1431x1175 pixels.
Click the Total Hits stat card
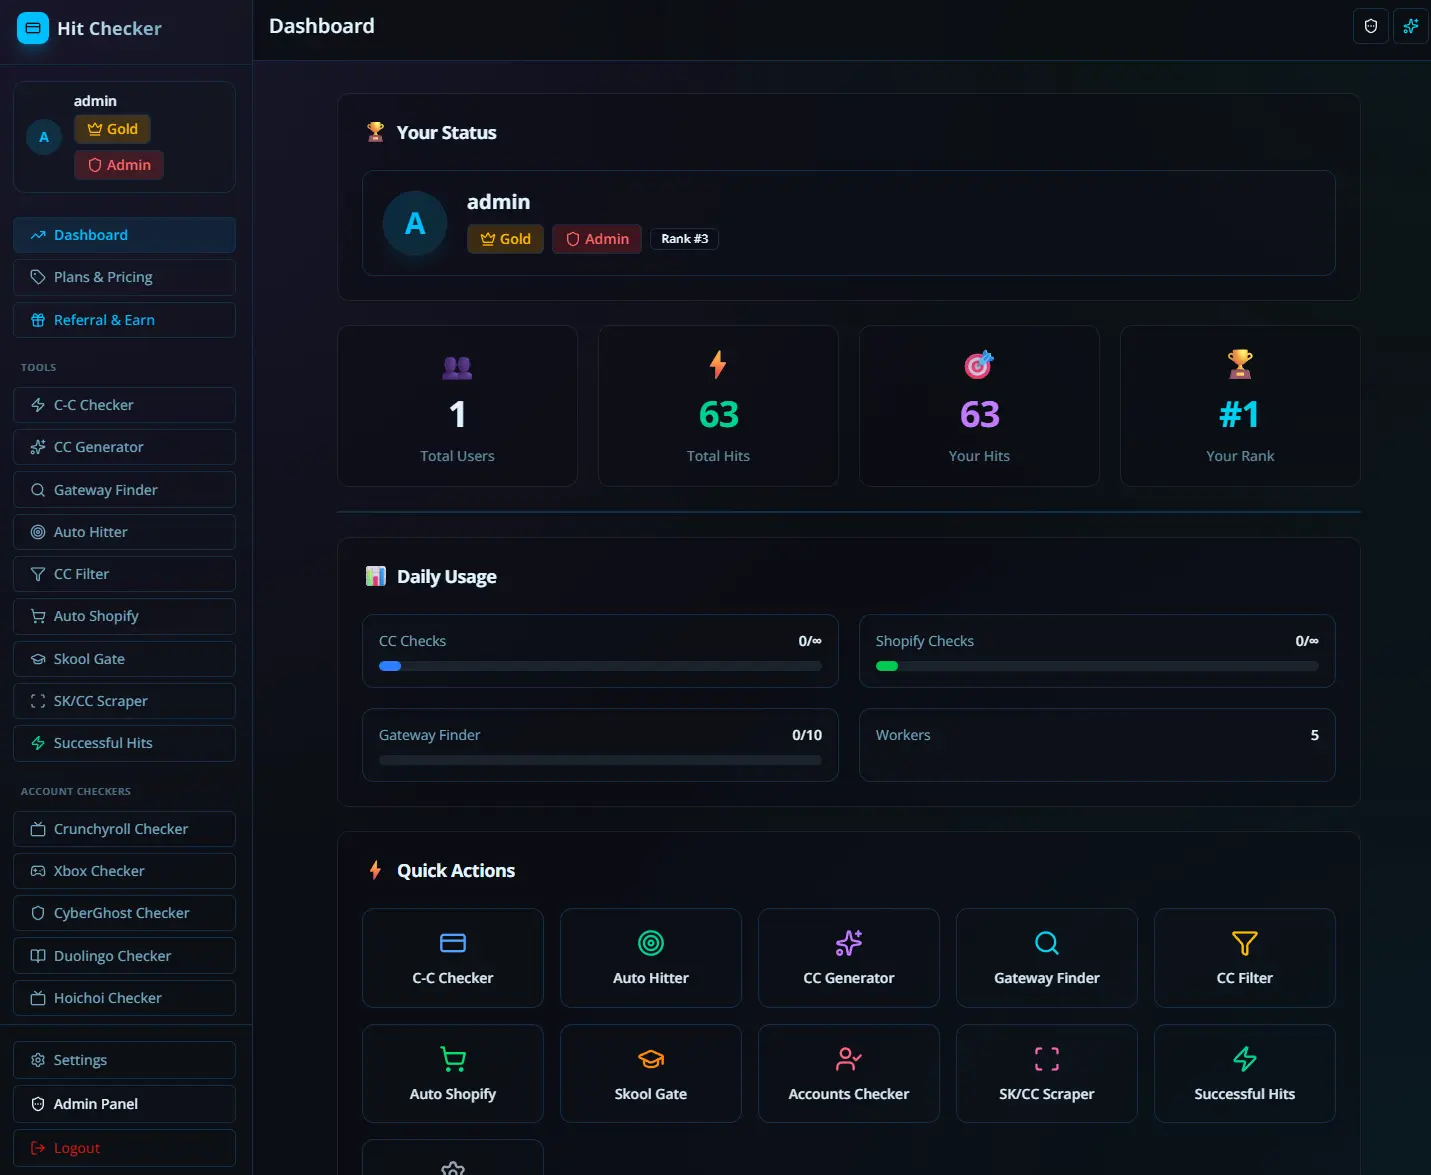tap(718, 406)
